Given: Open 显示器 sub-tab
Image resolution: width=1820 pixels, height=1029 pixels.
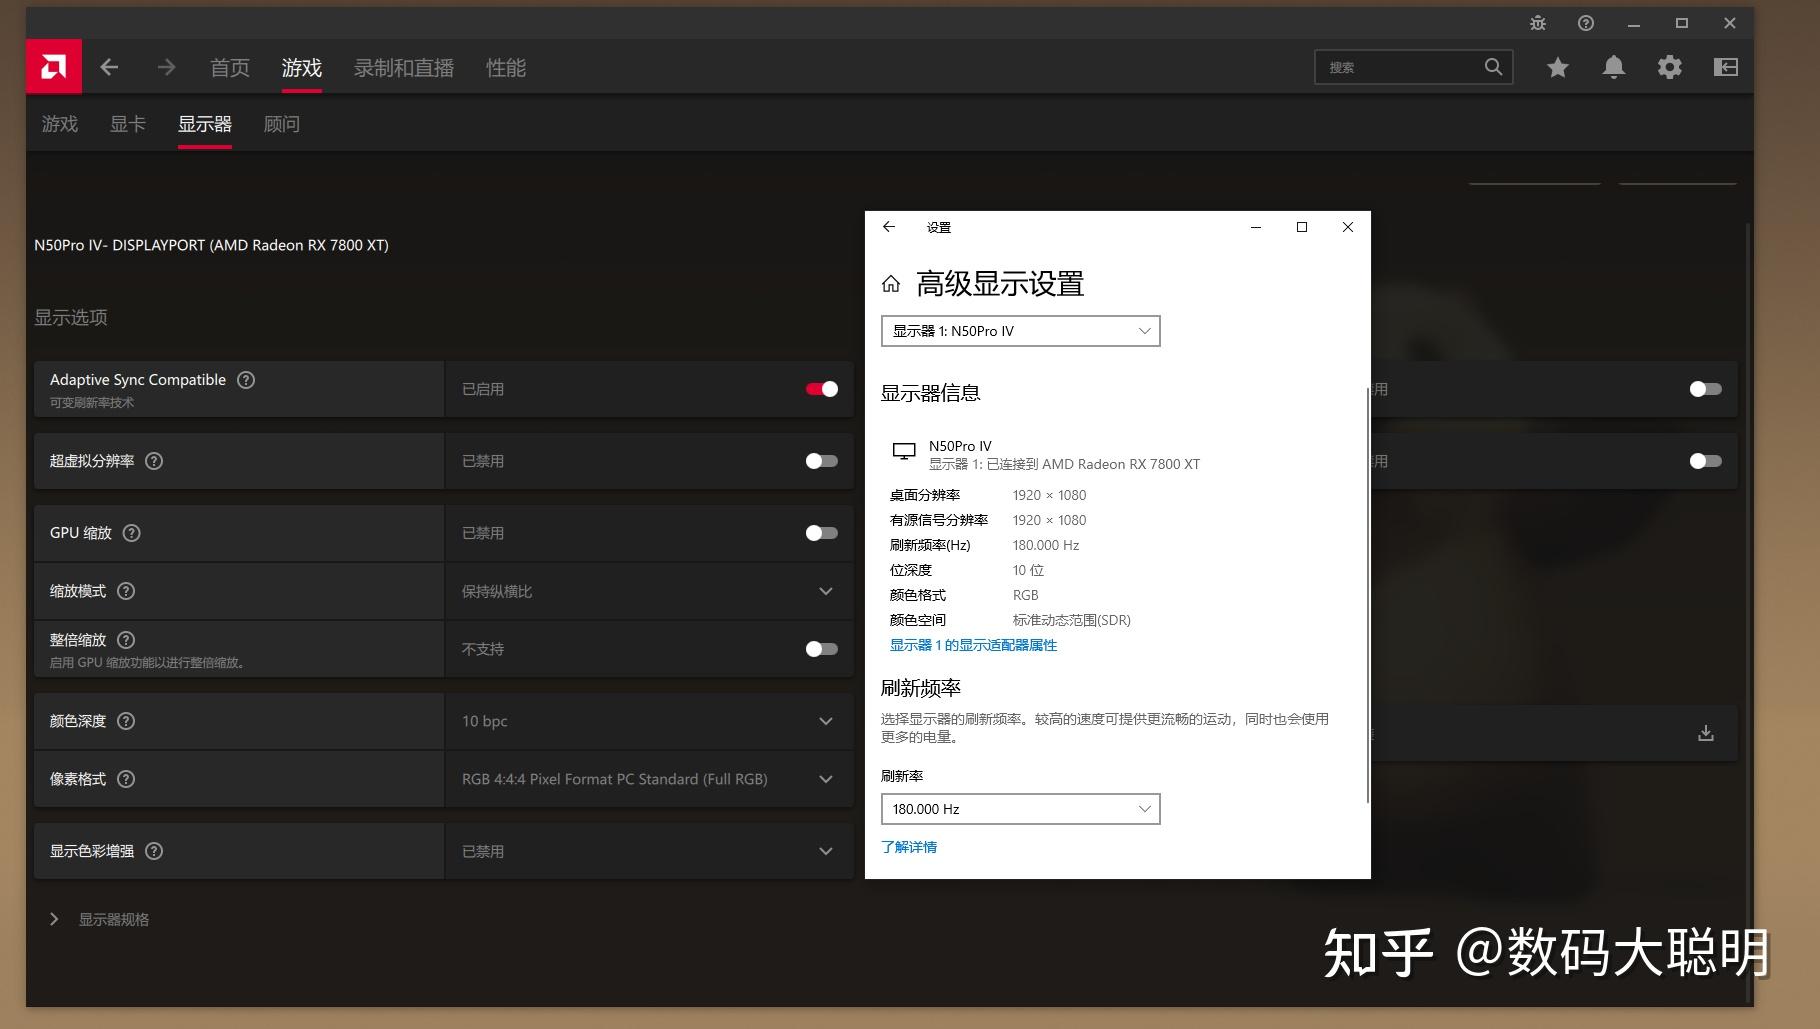Looking at the screenshot, I should [205, 124].
